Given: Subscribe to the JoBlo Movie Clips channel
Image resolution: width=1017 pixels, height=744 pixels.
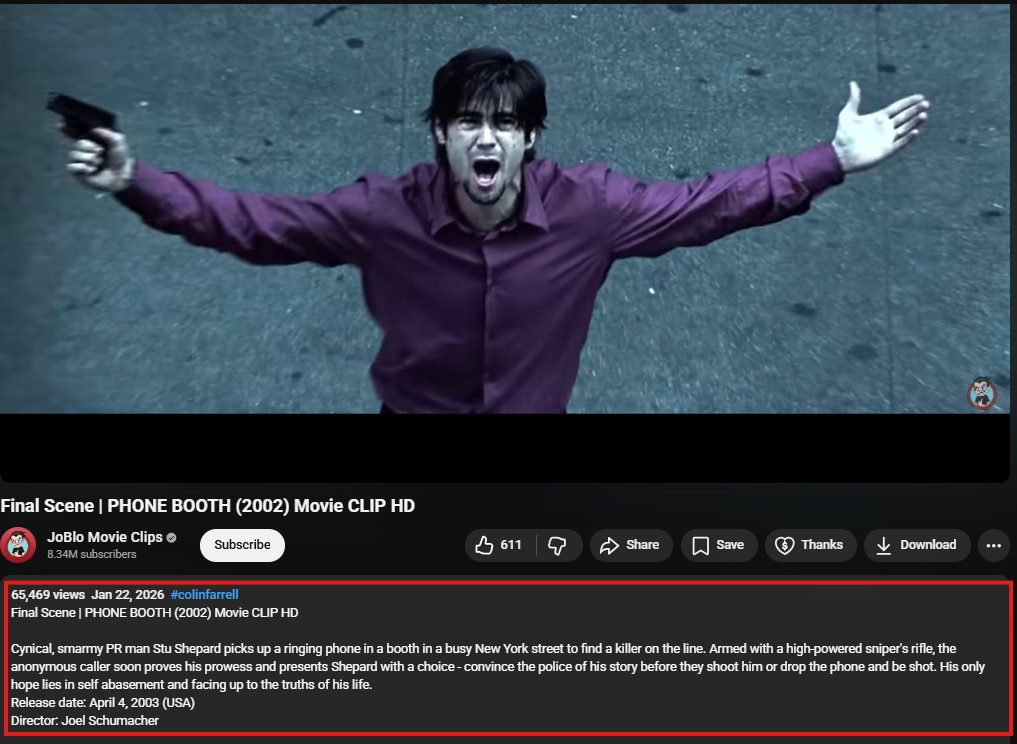Looking at the screenshot, I should click(242, 545).
